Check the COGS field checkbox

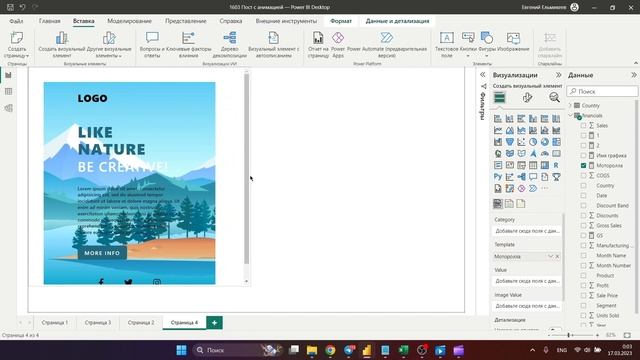[x=583, y=176]
